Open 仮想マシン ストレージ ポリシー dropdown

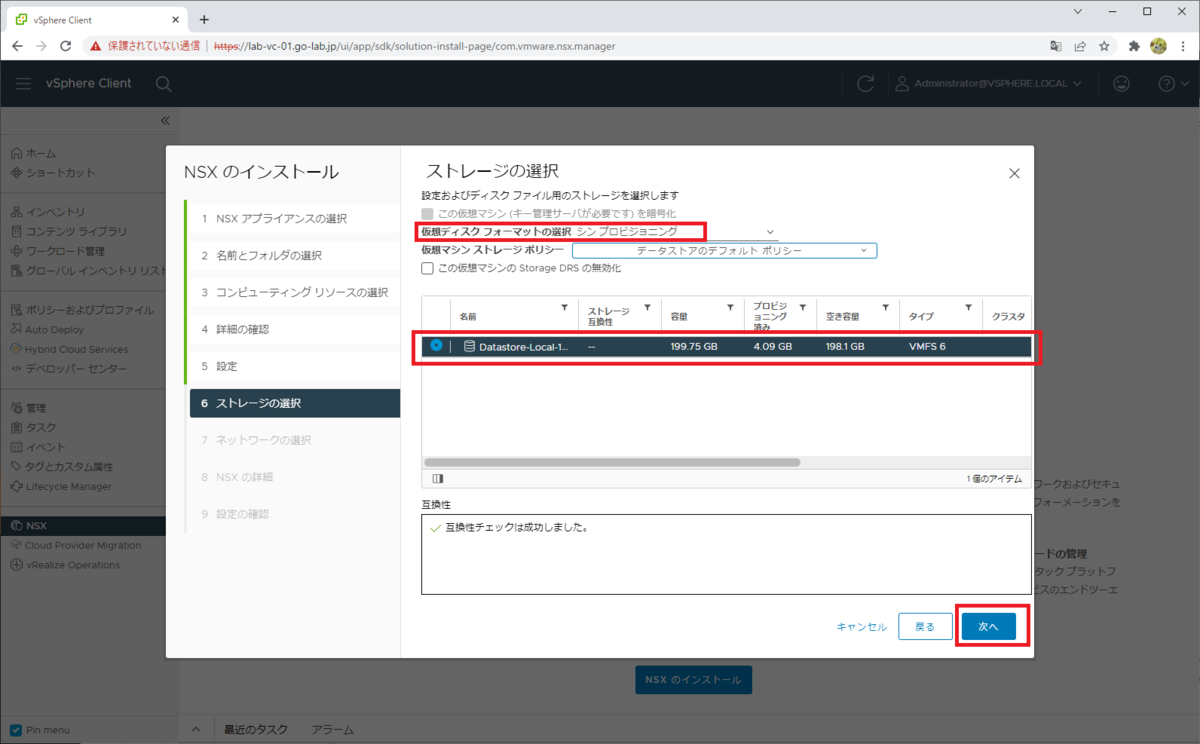(x=724, y=250)
